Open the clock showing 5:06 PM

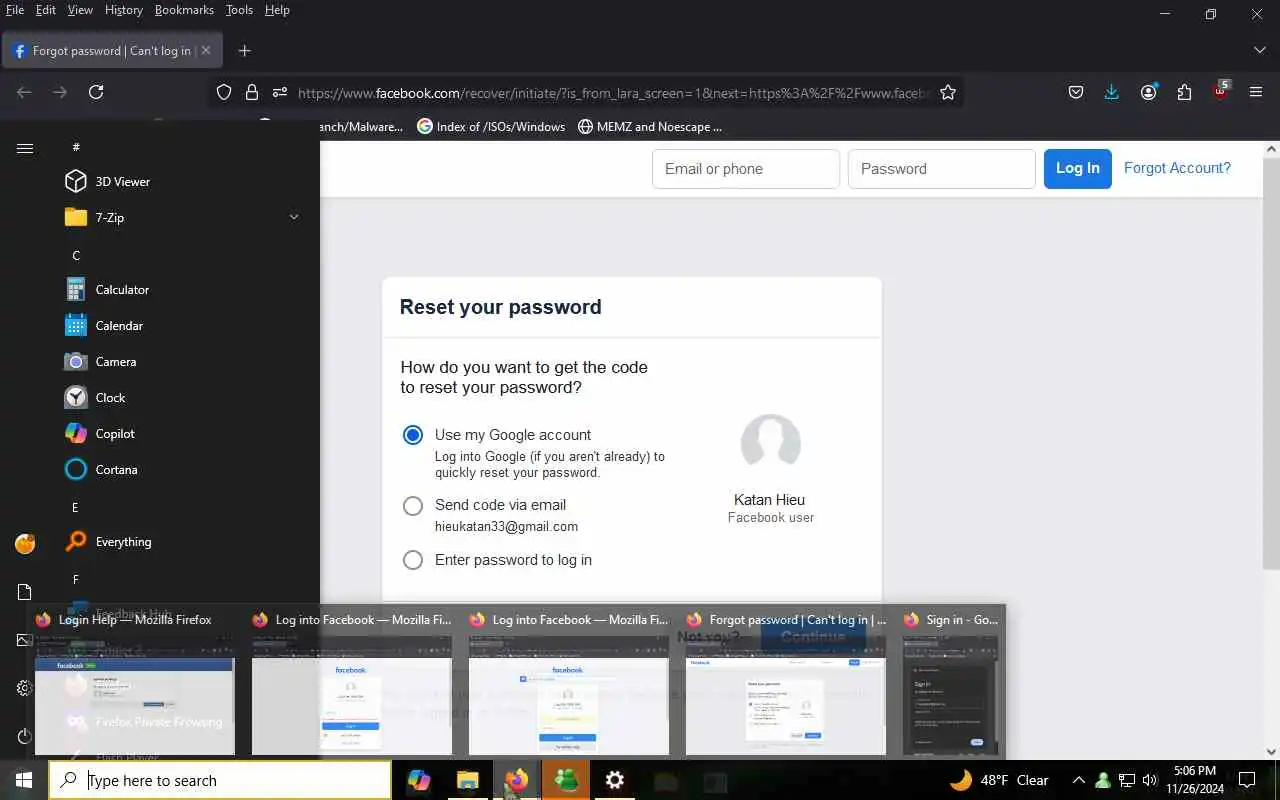[x=1195, y=780]
